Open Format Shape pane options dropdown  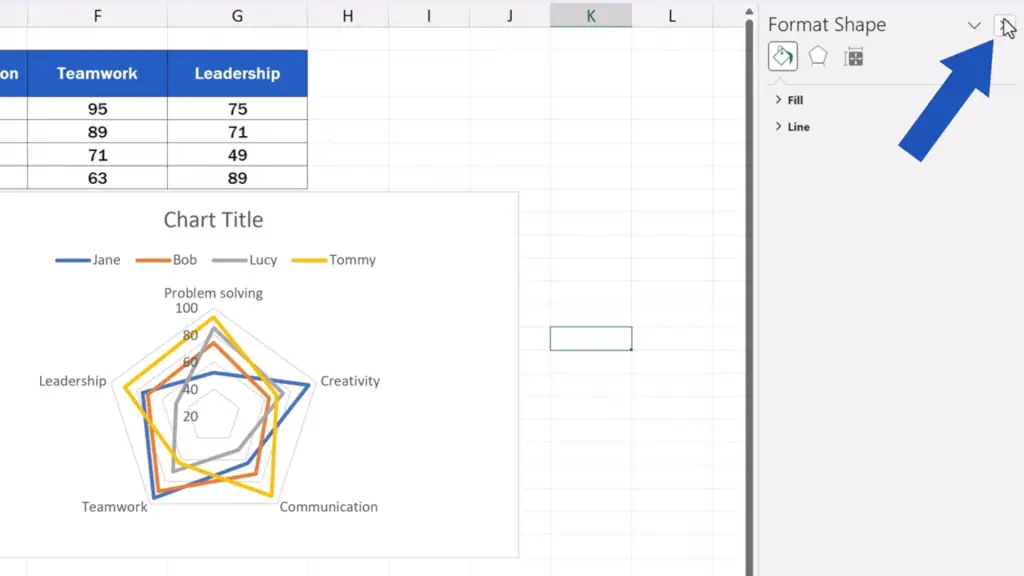coord(974,25)
